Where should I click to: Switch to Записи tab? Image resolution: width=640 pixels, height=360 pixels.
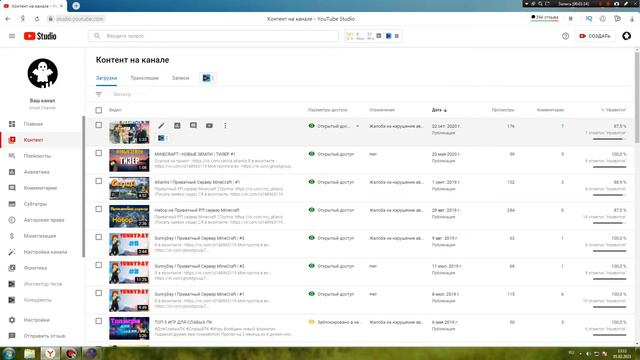pos(180,78)
